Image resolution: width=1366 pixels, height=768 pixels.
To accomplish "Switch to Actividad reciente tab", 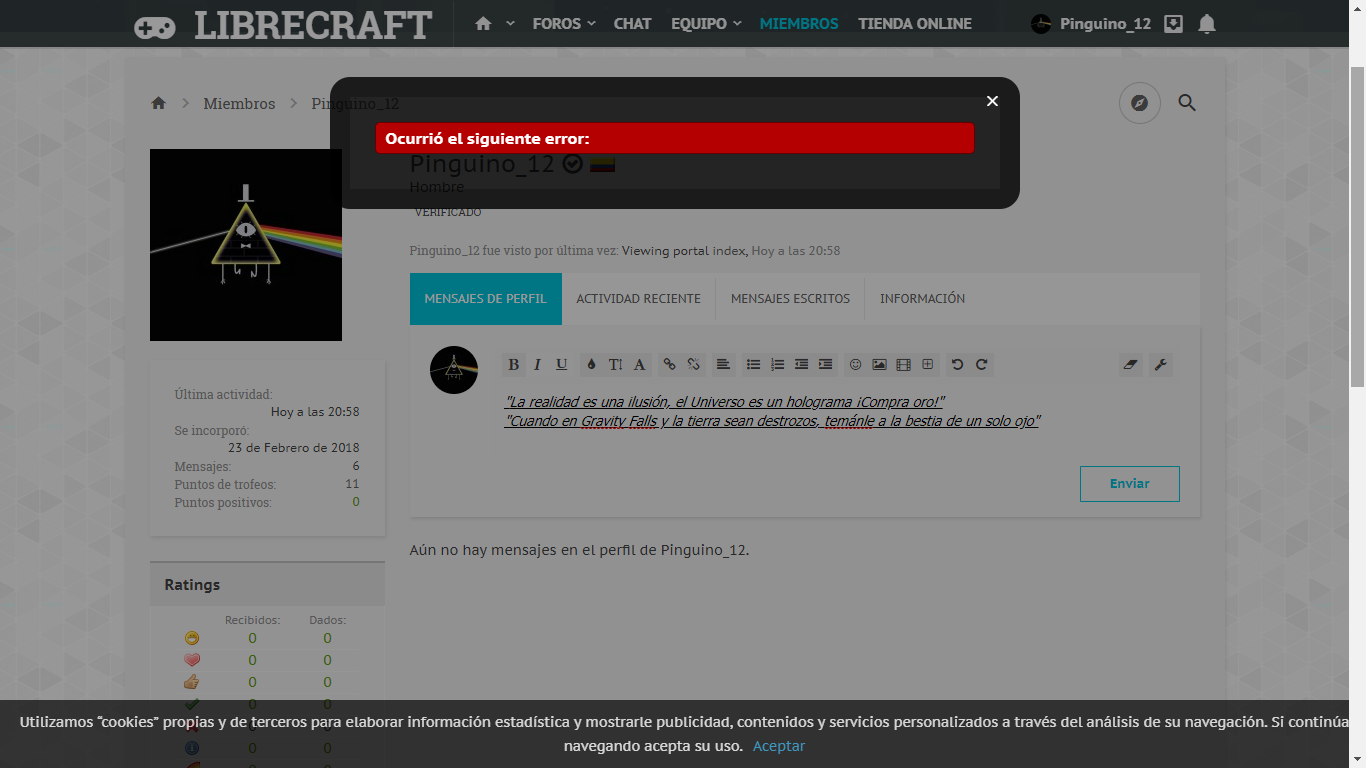I will click(639, 299).
